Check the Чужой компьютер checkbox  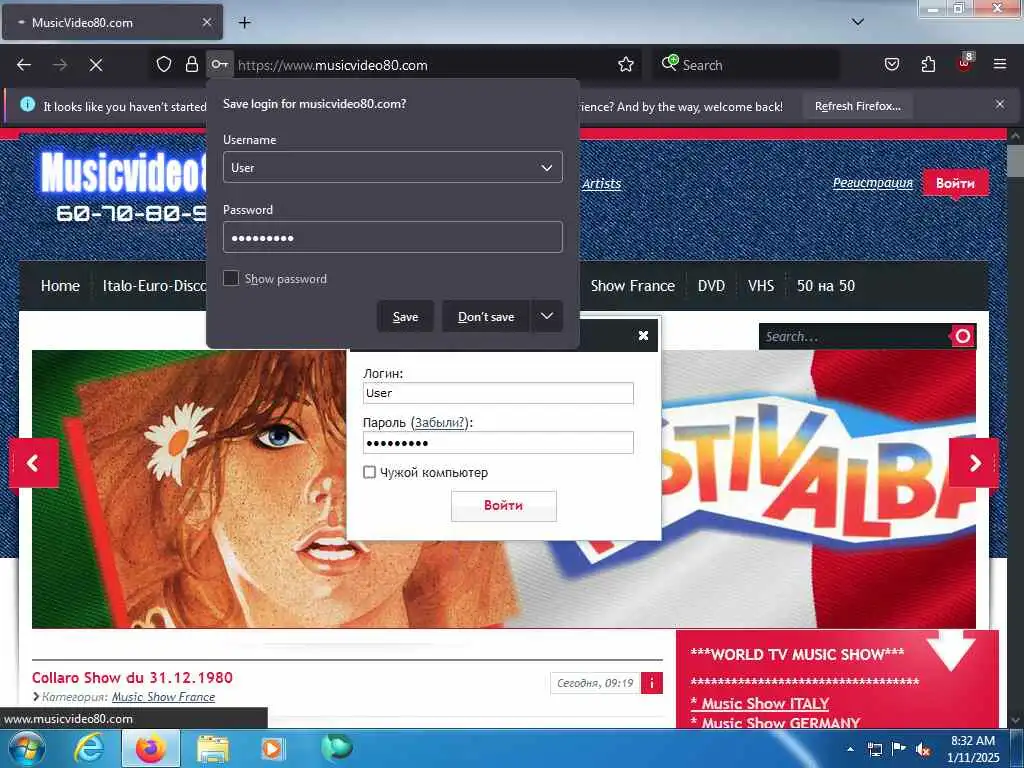tap(370, 472)
